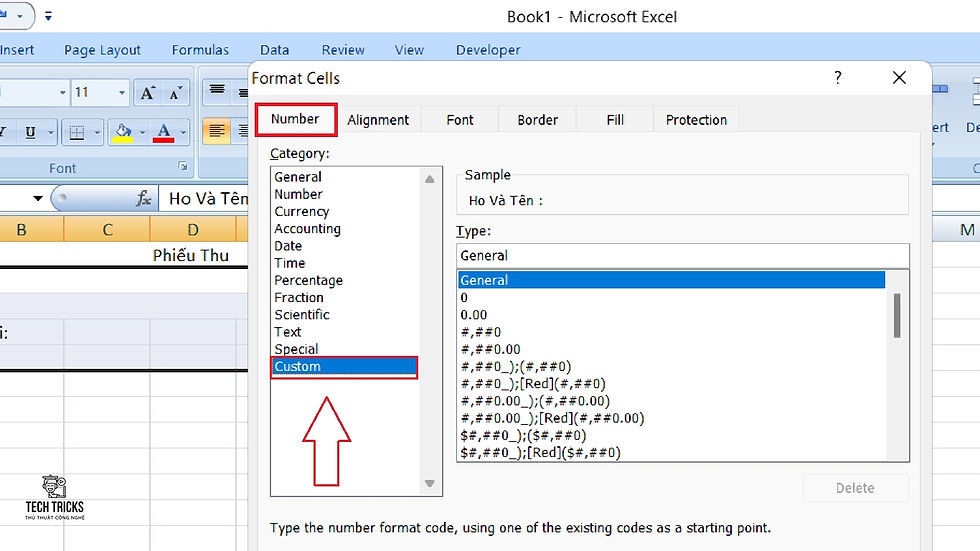
Task: Click Category list scroll down arrow
Action: point(429,483)
